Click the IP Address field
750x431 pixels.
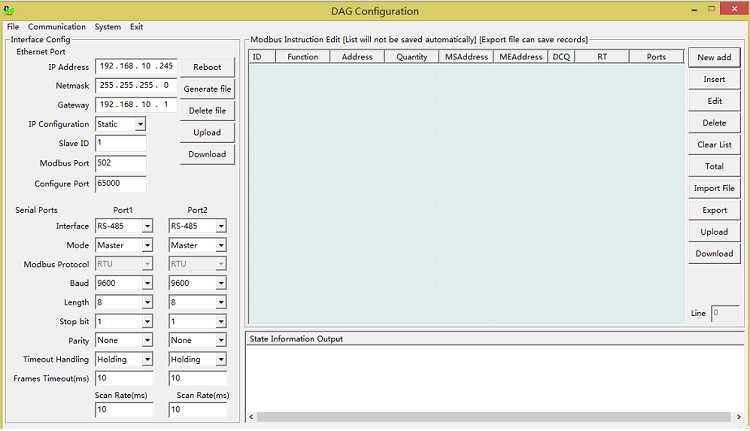click(136, 66)
